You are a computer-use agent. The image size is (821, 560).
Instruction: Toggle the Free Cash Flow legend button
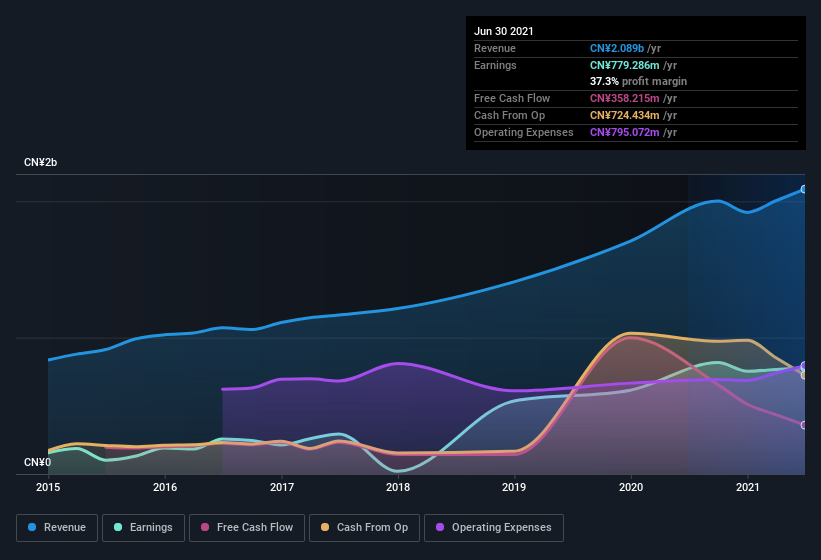point(247,528)
